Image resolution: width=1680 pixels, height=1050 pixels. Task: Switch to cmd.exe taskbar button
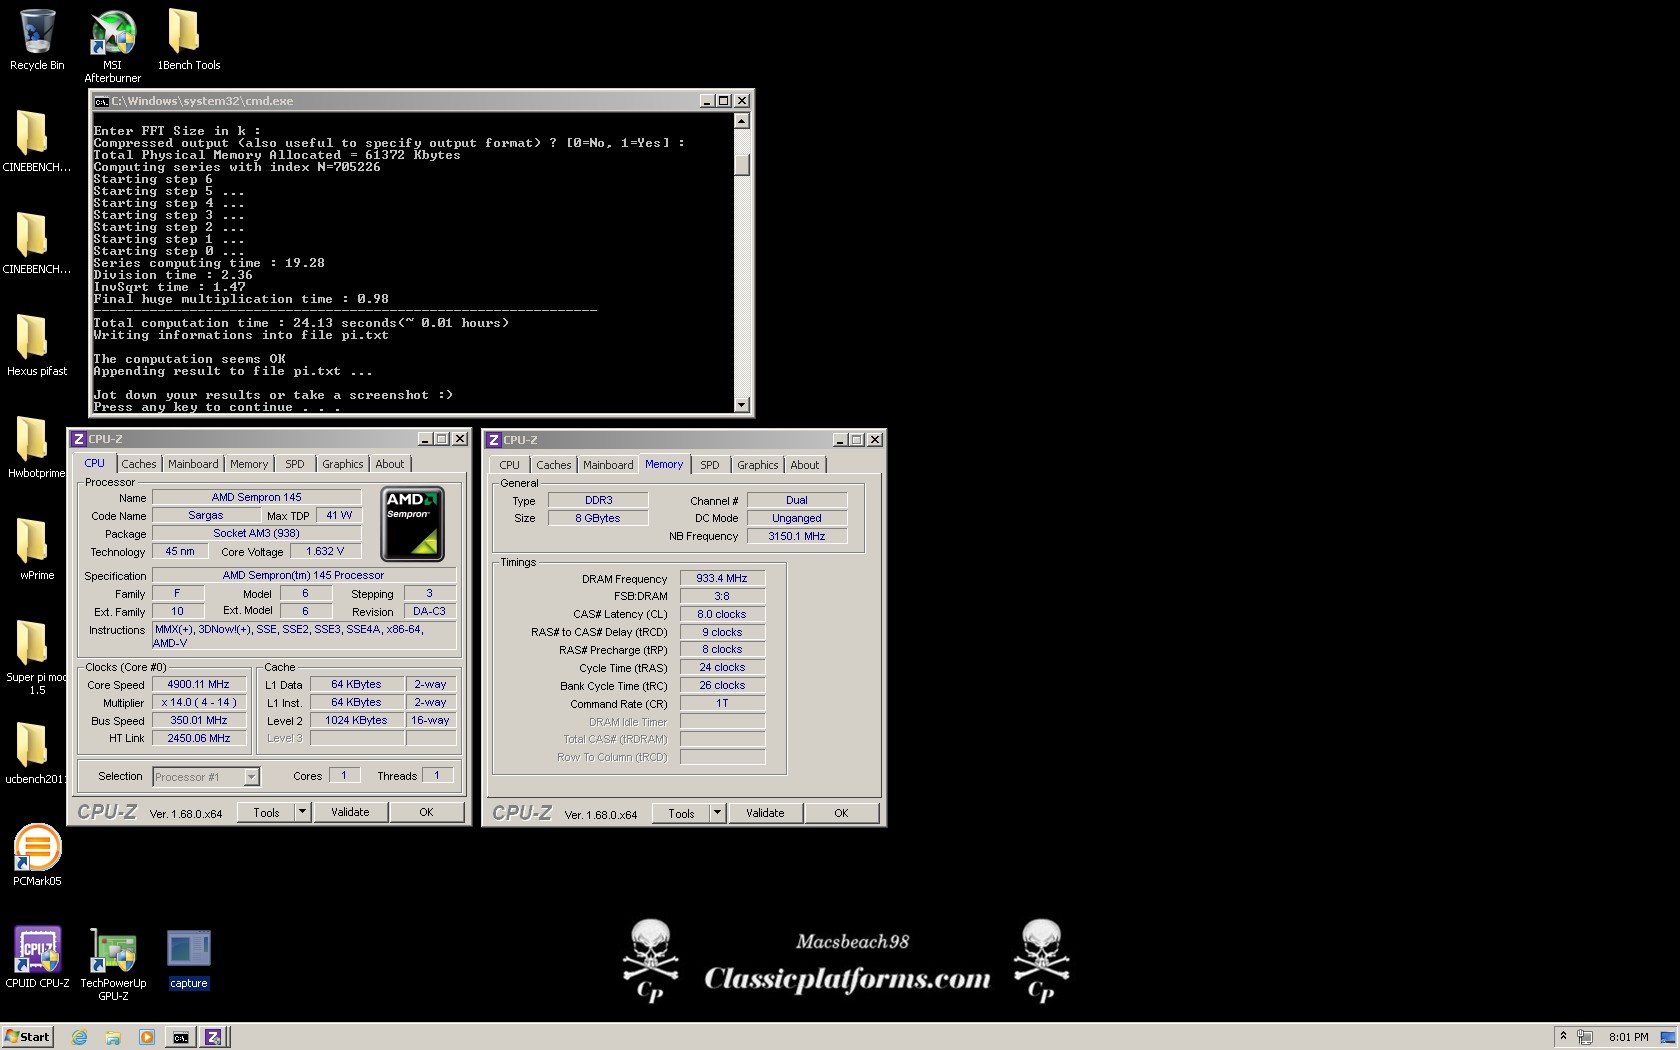coord(180,1037)
